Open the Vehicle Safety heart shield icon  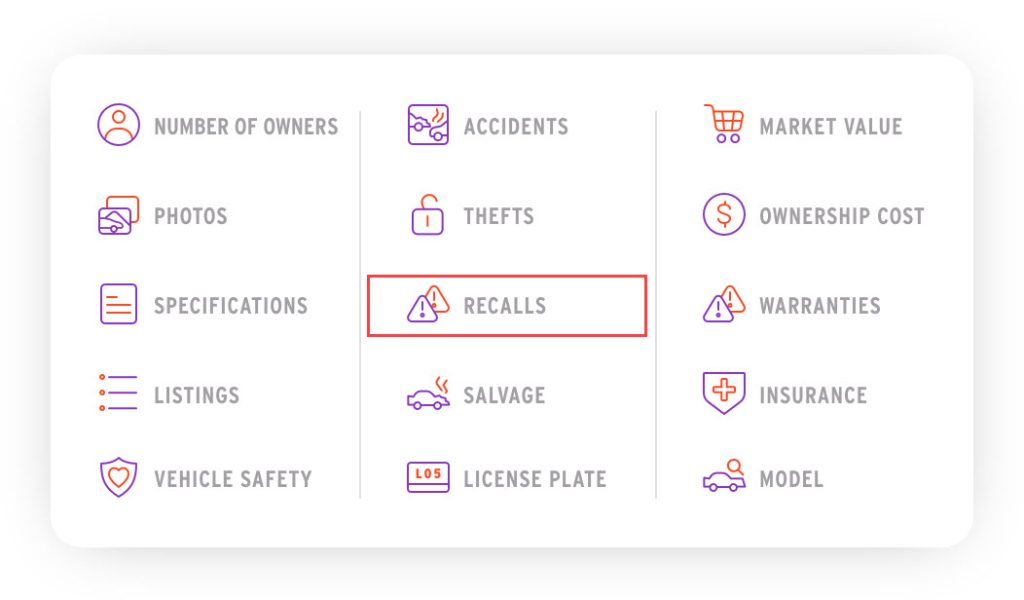click(118, 477)
